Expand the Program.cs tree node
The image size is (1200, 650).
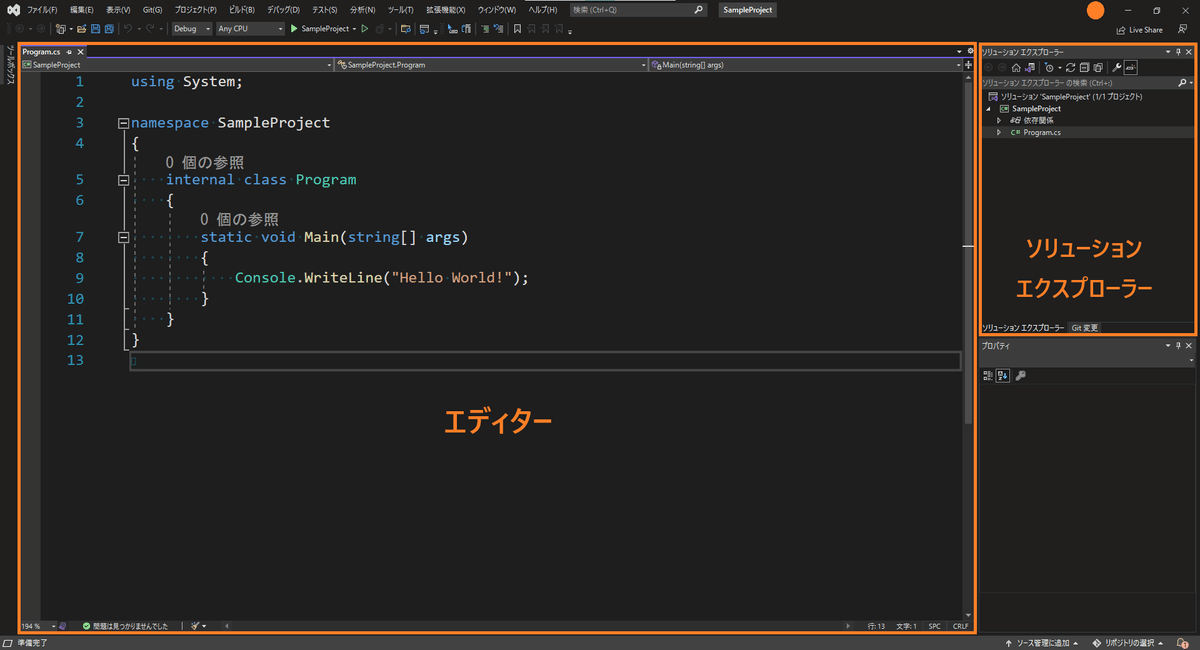tap(998, 132)
